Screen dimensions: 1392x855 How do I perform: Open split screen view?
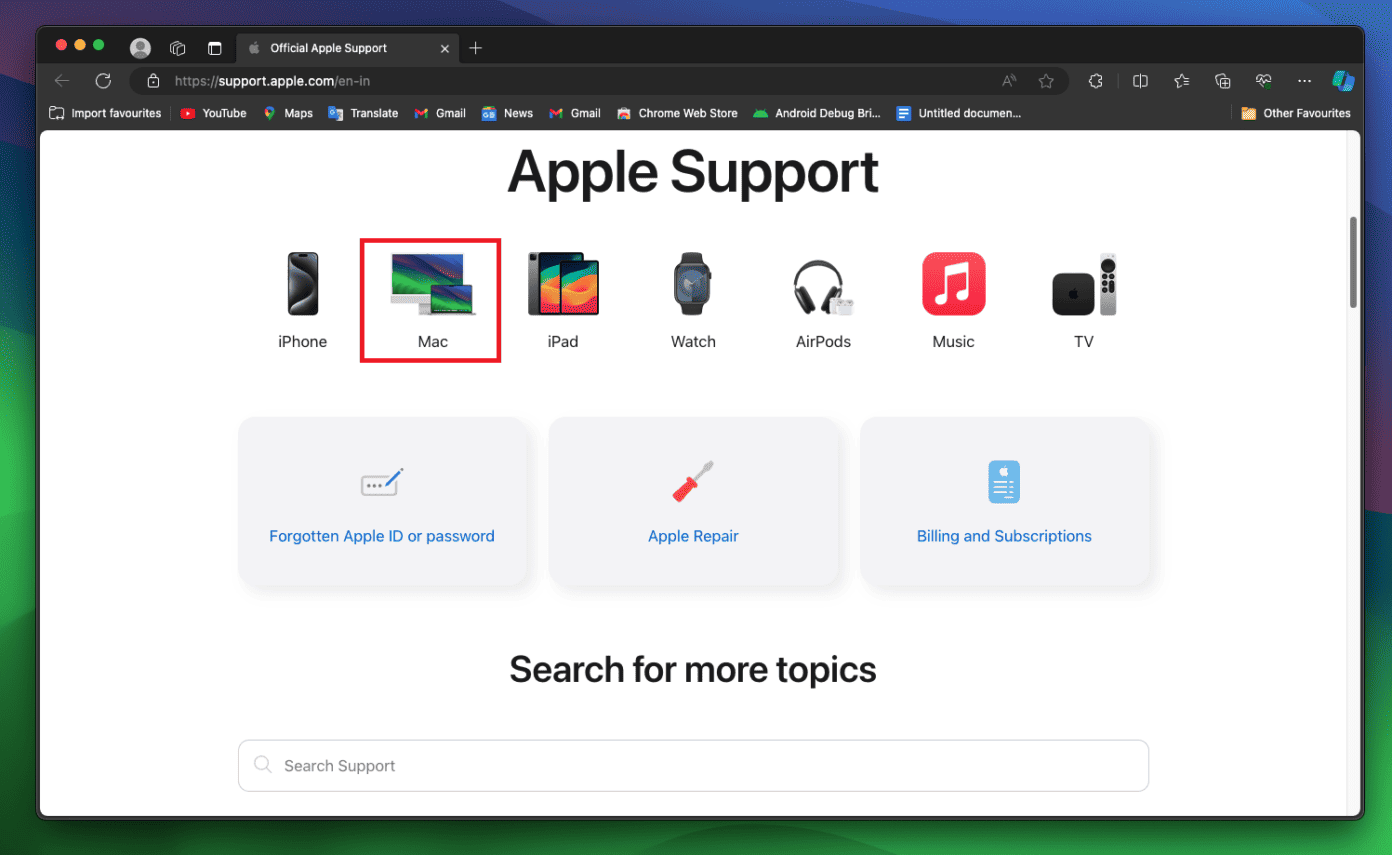[1140, 80]
